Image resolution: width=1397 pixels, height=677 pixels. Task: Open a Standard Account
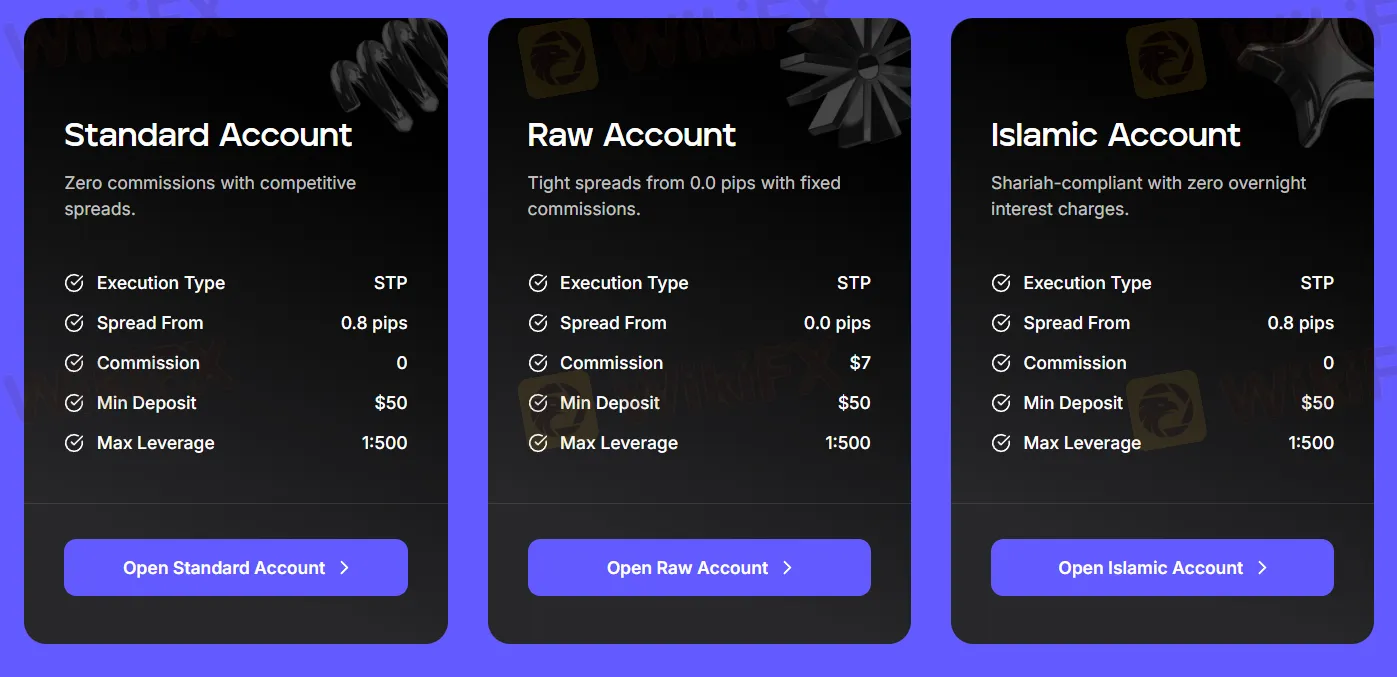235,567
